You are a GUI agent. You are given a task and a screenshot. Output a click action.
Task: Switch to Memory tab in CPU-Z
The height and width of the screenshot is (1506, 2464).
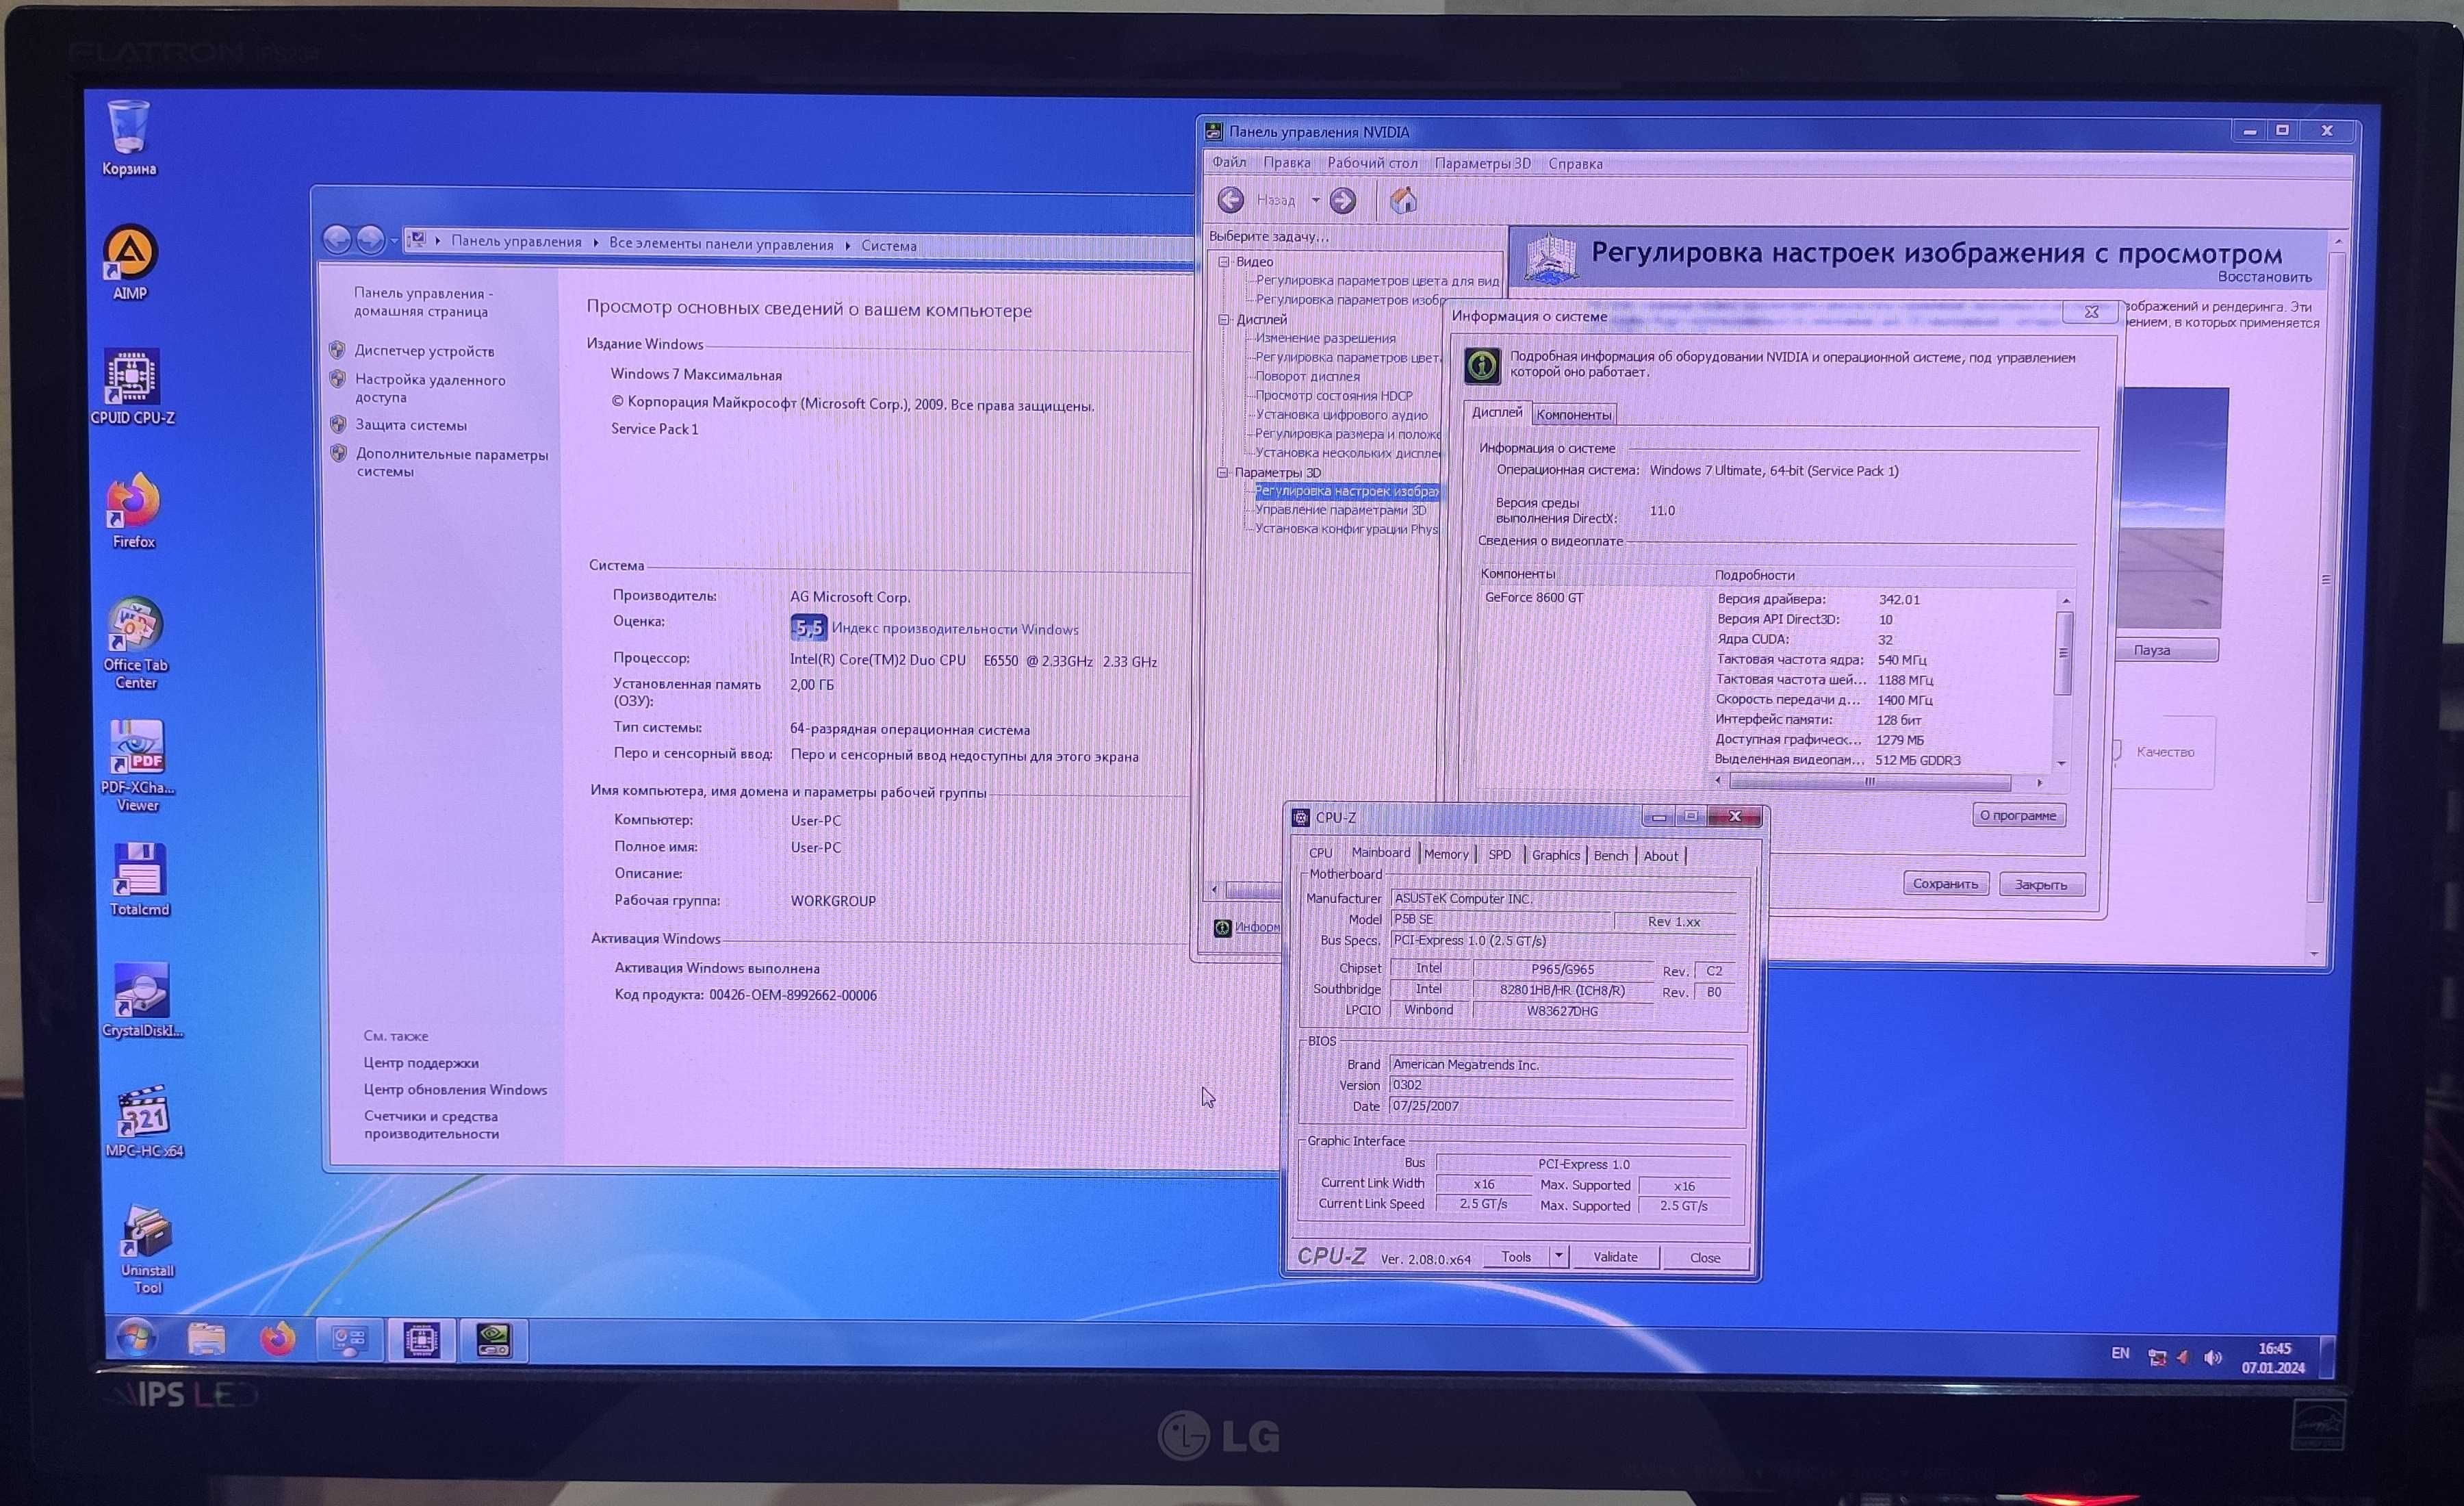1446,854
